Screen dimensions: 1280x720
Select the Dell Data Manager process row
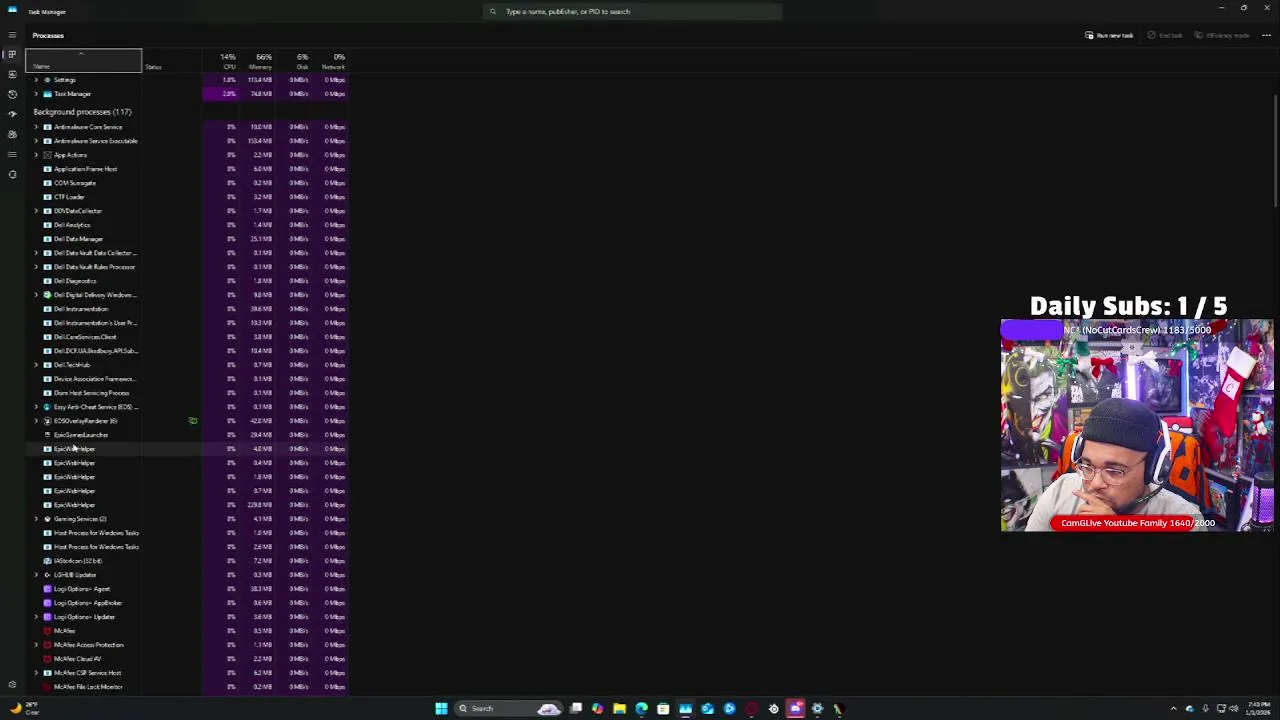[x=187, y=239]
